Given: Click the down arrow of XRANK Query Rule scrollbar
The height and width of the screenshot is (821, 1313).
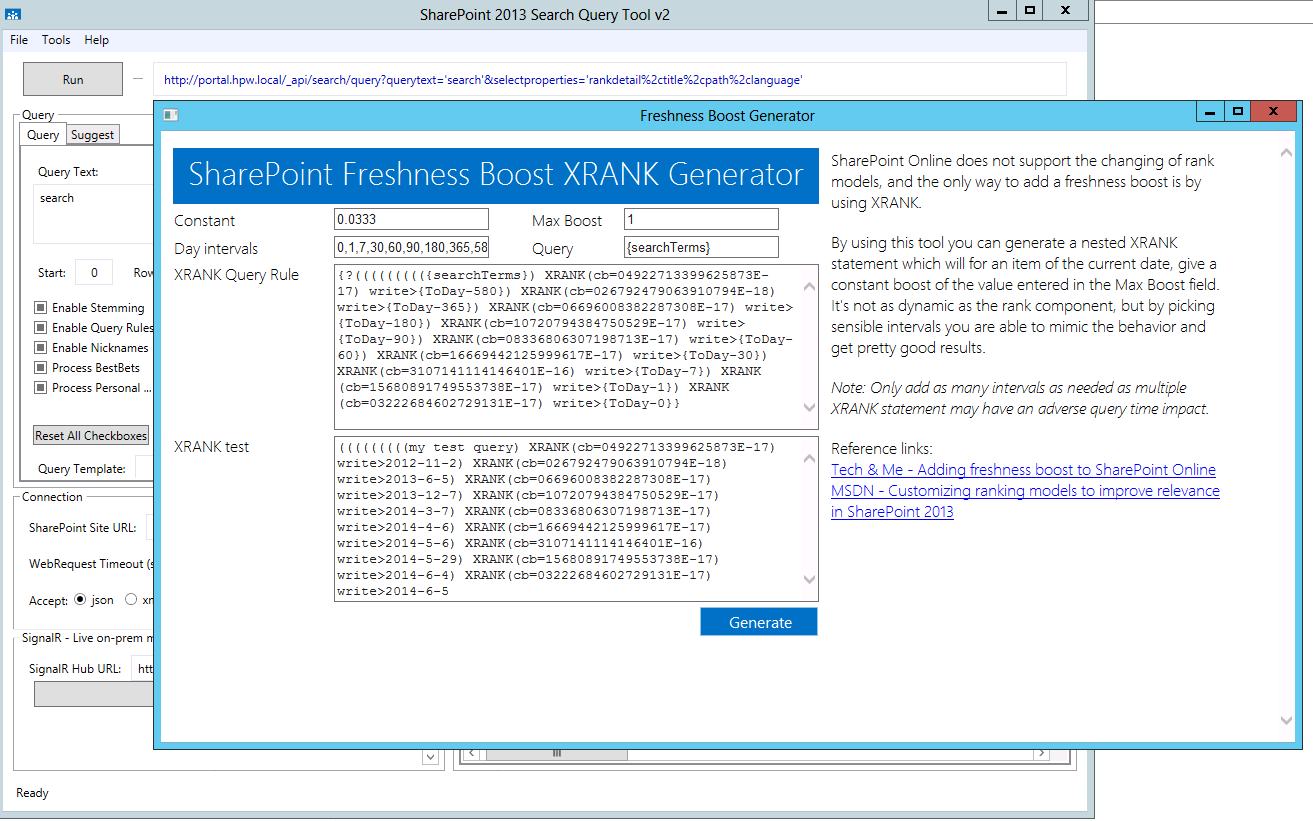Looking at the screenshot, I should [810, 408].
